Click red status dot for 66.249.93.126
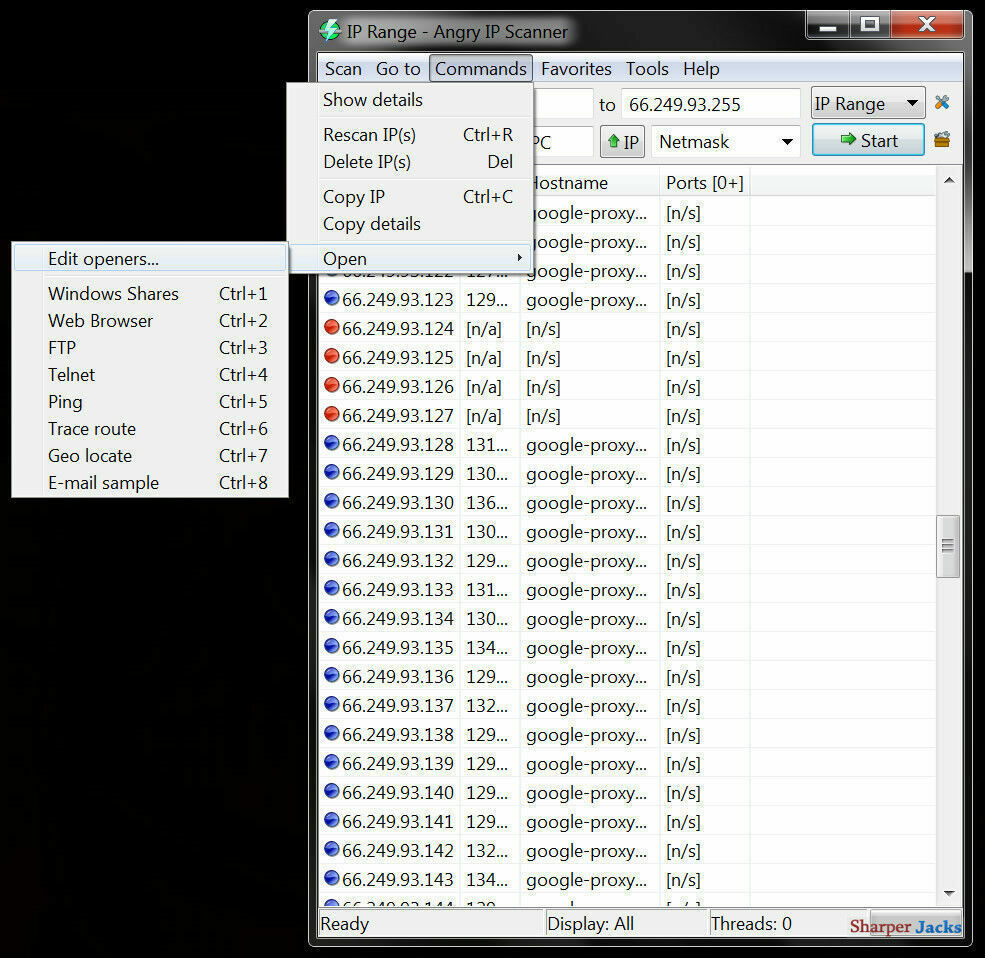The width and height of the screenshot is (985, 958). coord(332,386)
